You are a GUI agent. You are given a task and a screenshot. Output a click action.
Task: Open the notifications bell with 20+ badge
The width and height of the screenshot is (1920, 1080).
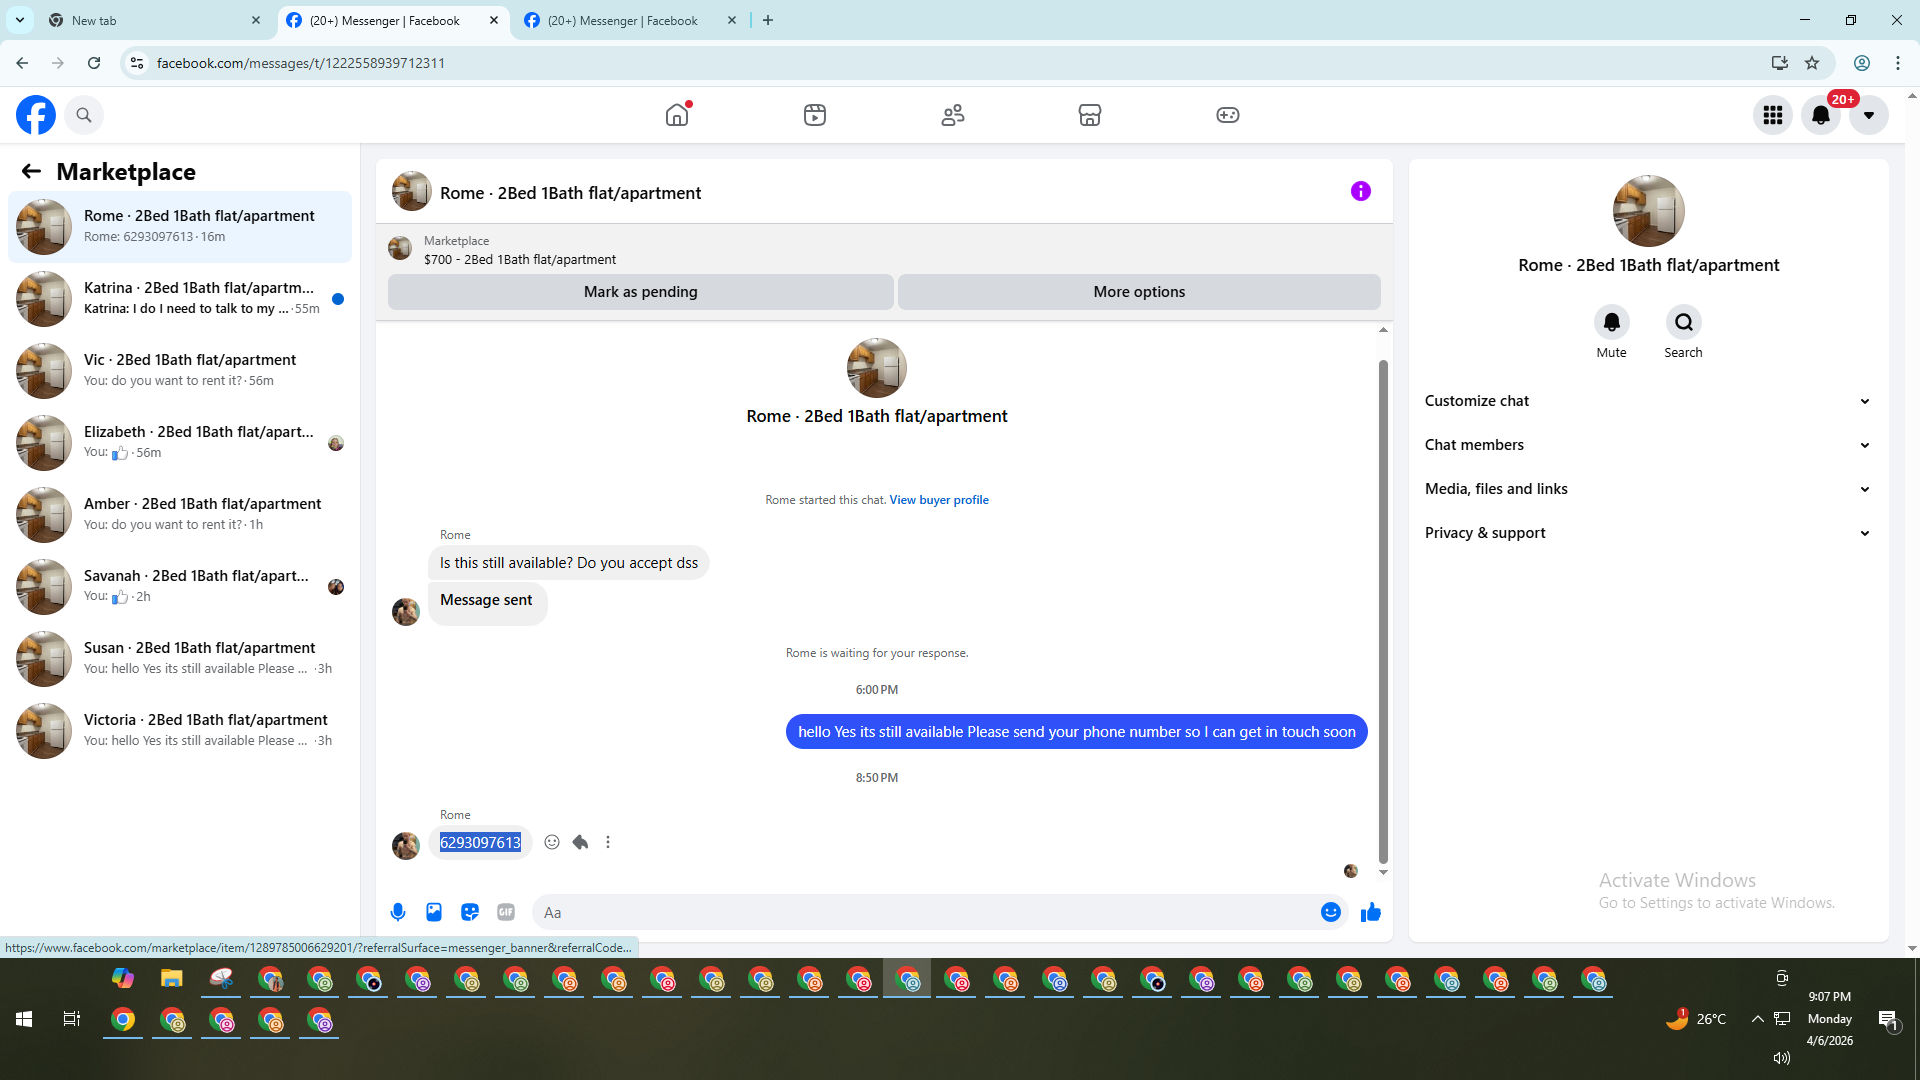[x=1821, y=115]
